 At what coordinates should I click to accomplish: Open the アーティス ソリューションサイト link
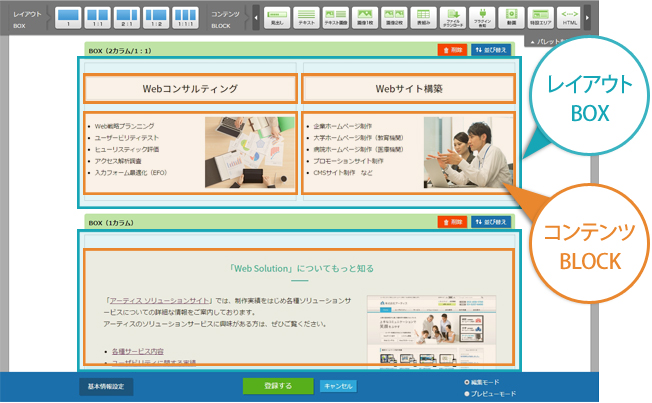coord(159,300)
